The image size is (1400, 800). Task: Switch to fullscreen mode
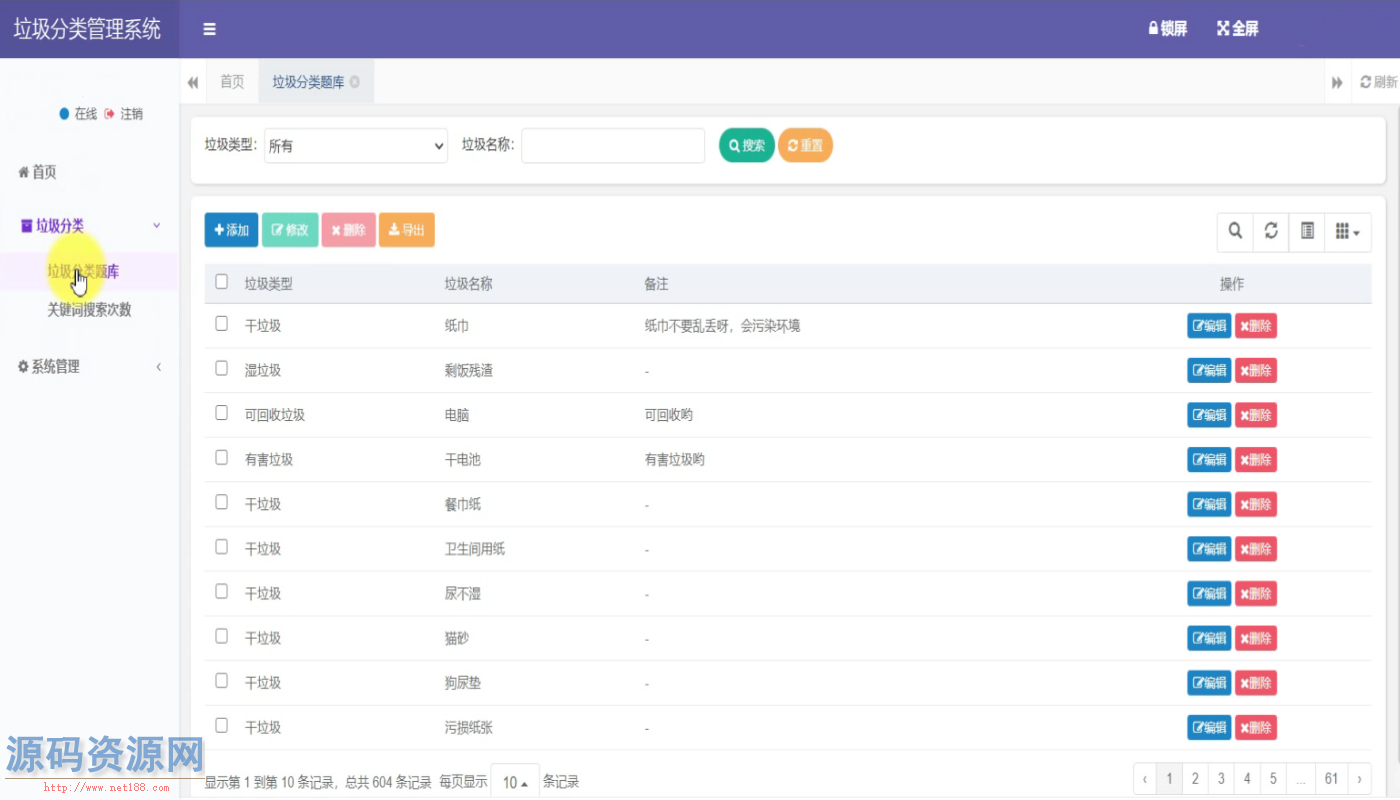(x=1237, y=29)
